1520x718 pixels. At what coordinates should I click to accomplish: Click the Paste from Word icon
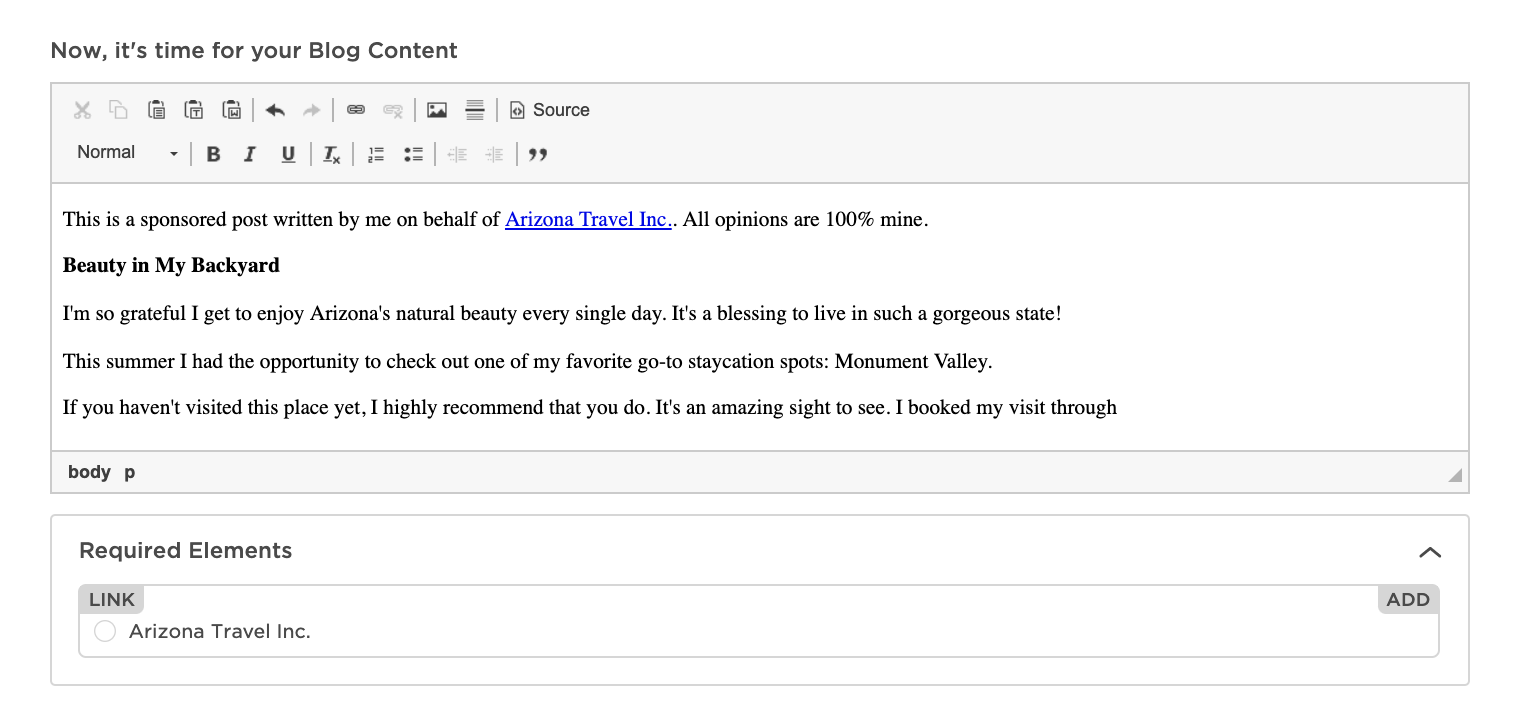(x=232, y=110)
